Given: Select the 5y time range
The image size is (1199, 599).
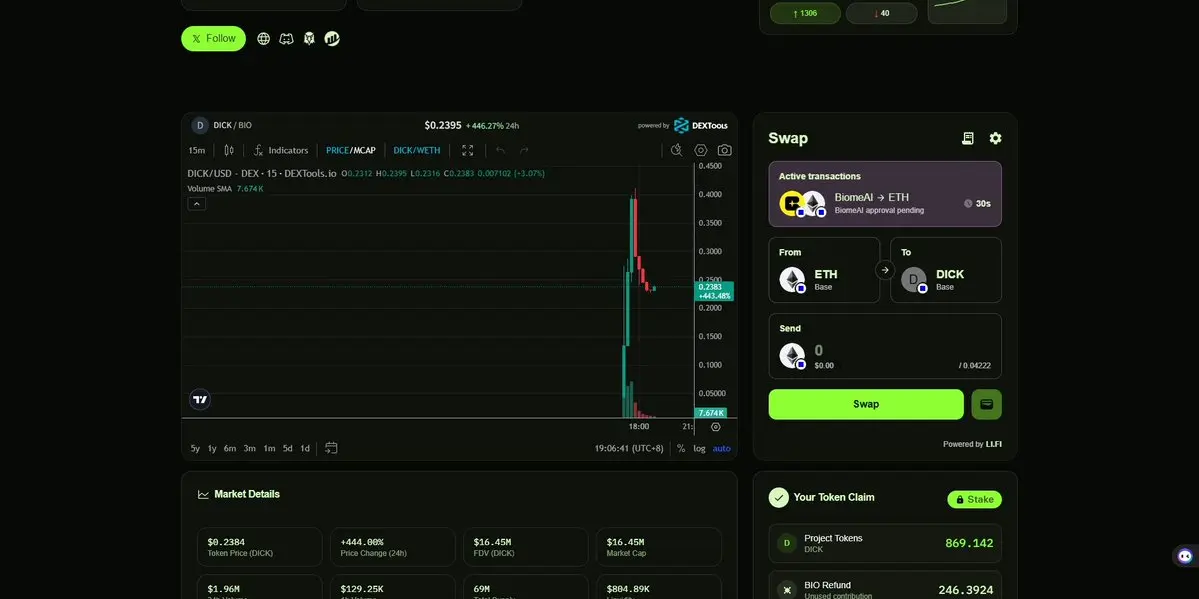Looking at the screenshot, I should point(195,448).
